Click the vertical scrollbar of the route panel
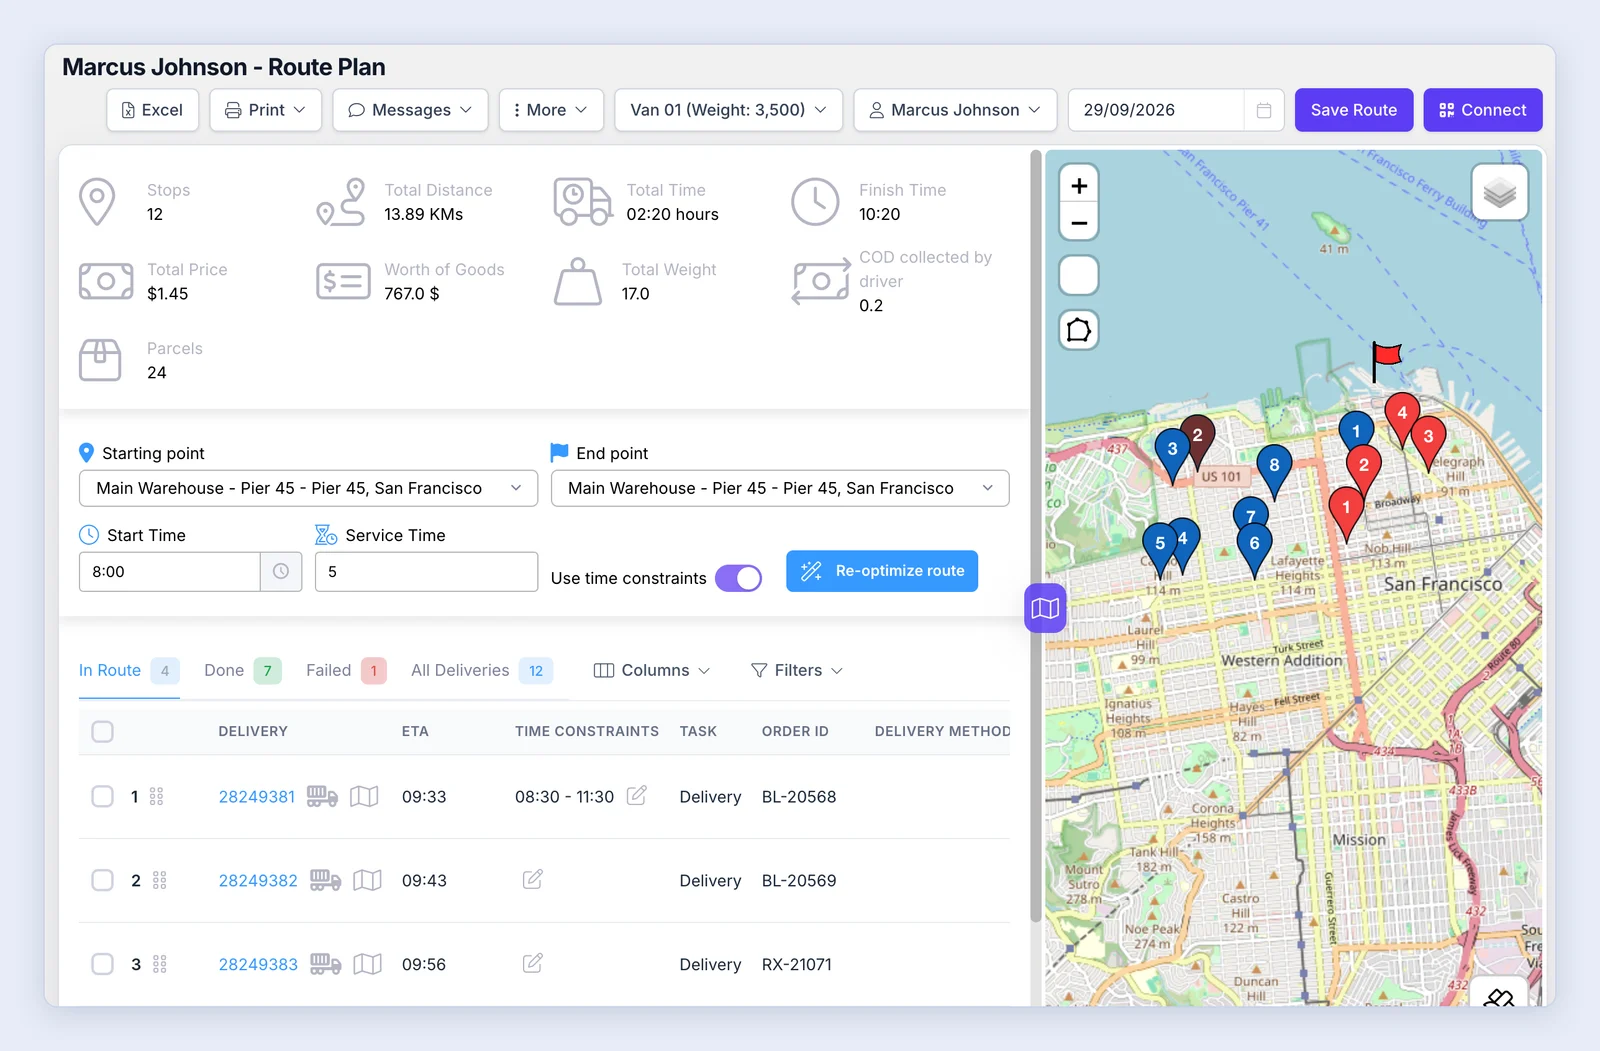This screenshot has height=1051, width=1600. [x=1036, y=536]
